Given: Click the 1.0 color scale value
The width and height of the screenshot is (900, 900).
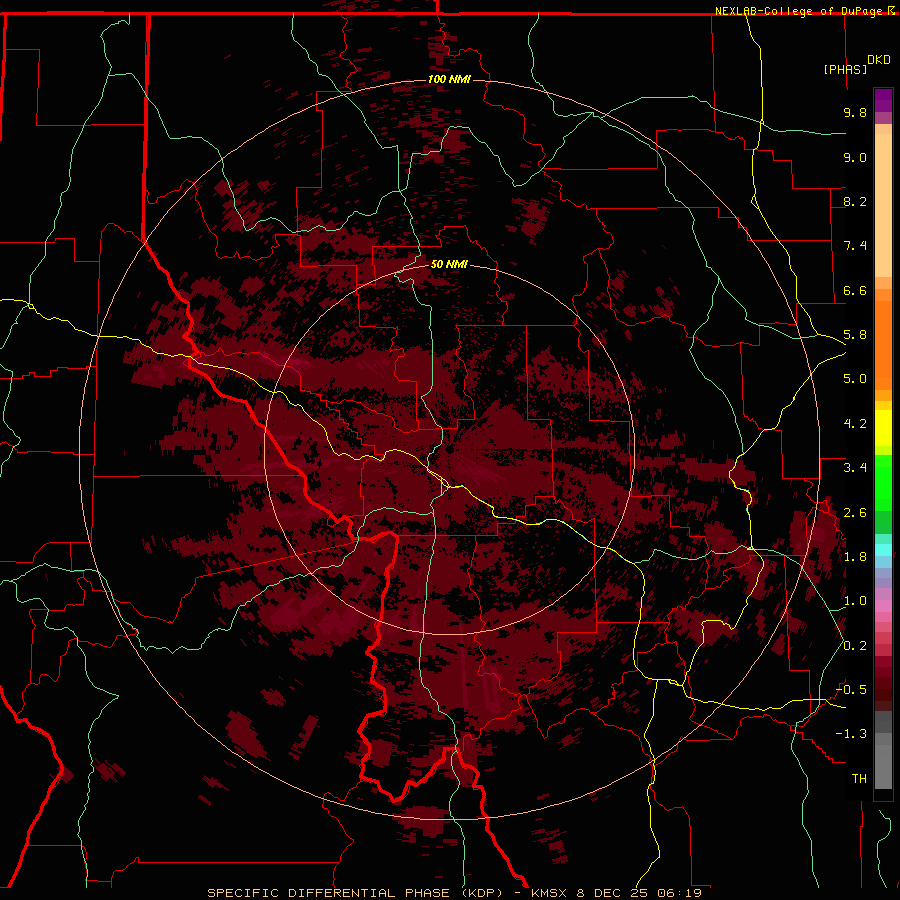Looking at the screenshot, I should (855, 601).
